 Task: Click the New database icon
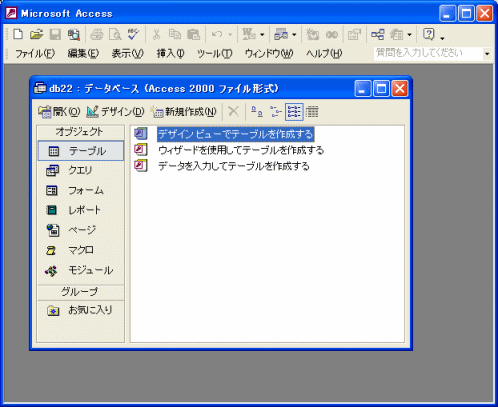[18, 34]
